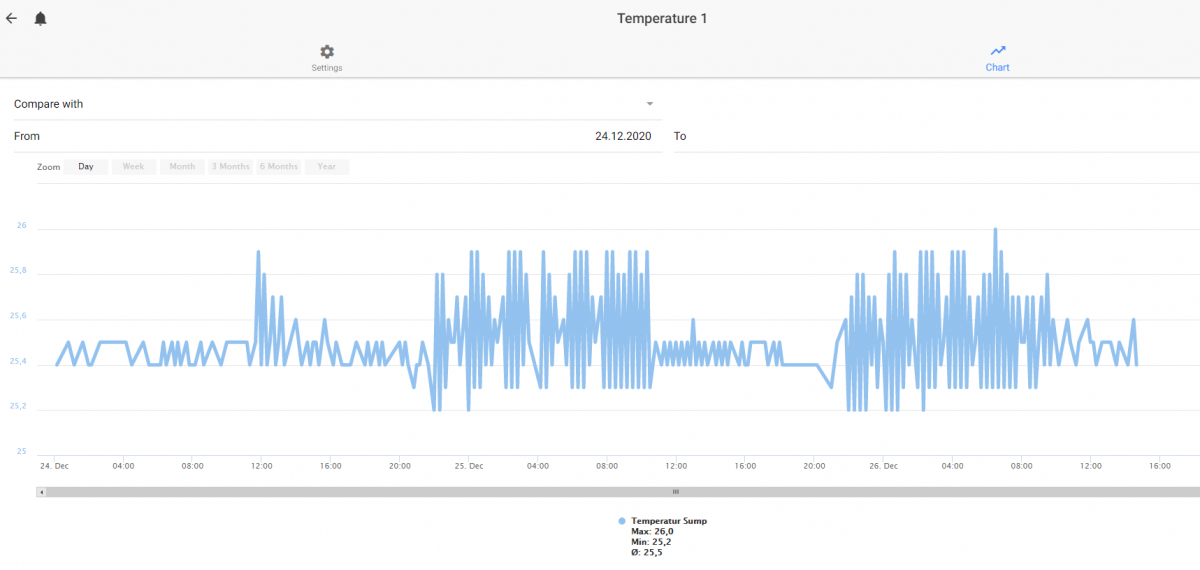Open the Settings gear icon
The width and height of the screenshot is (1200, 570).
coord(327,52)
